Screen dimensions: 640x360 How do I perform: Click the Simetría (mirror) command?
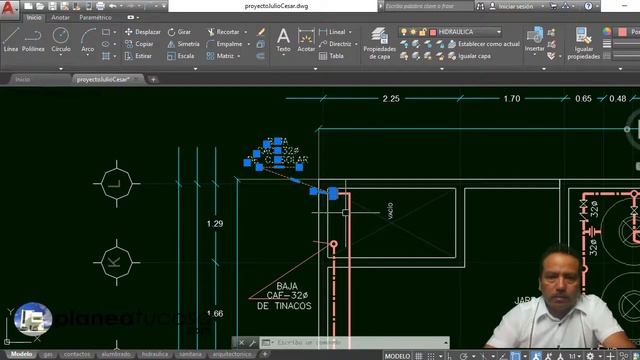point(183,44)
